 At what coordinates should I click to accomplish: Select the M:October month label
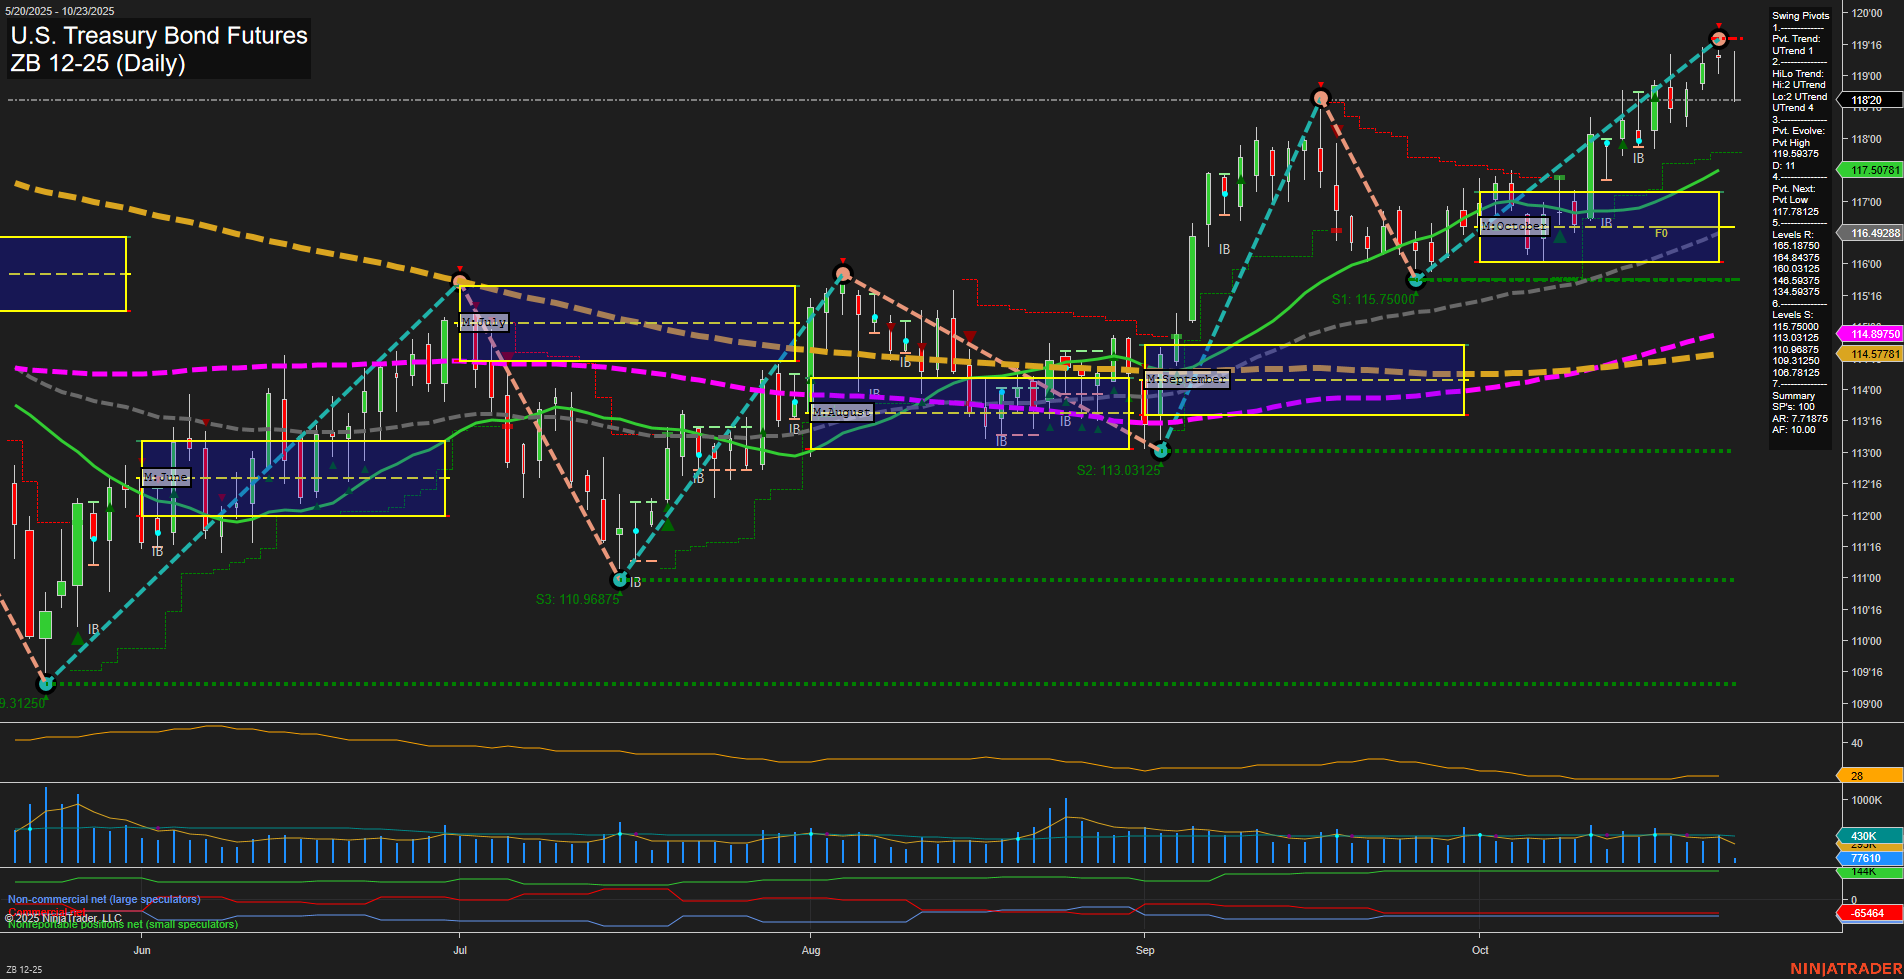click(x=1513, y=226)
